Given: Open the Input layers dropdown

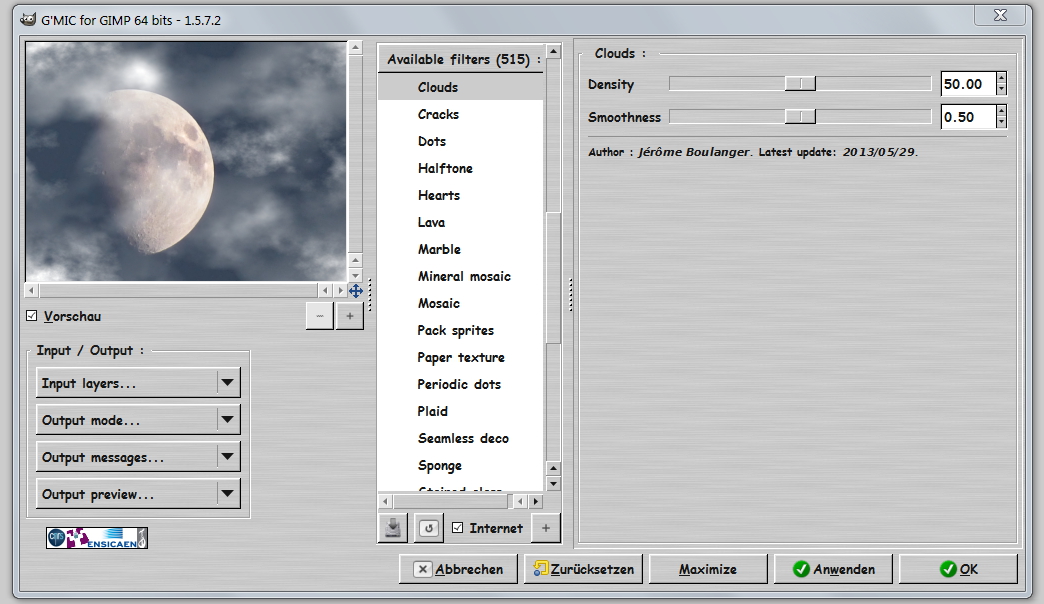Looking at the screenshot, I should (x=138, y=383).
